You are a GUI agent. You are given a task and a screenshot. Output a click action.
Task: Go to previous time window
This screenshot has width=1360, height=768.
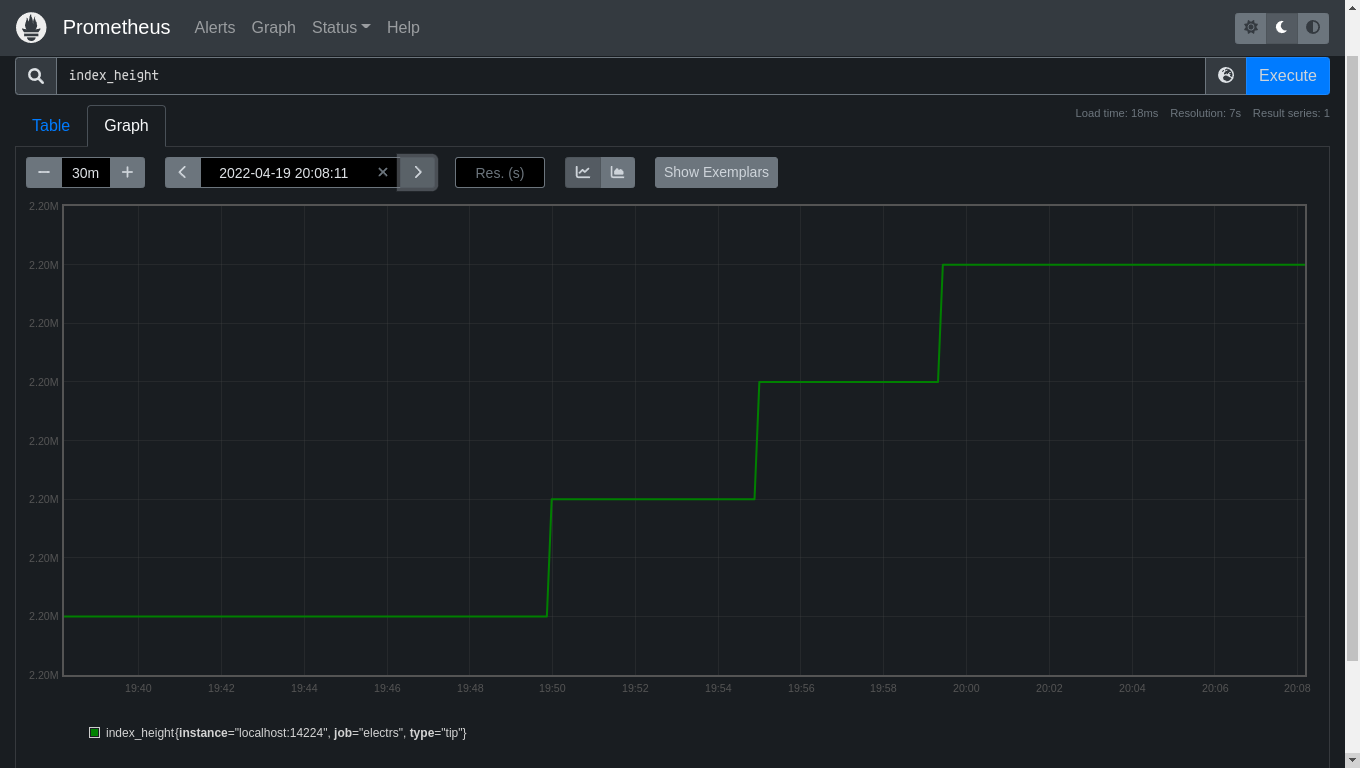coord(183,172)
